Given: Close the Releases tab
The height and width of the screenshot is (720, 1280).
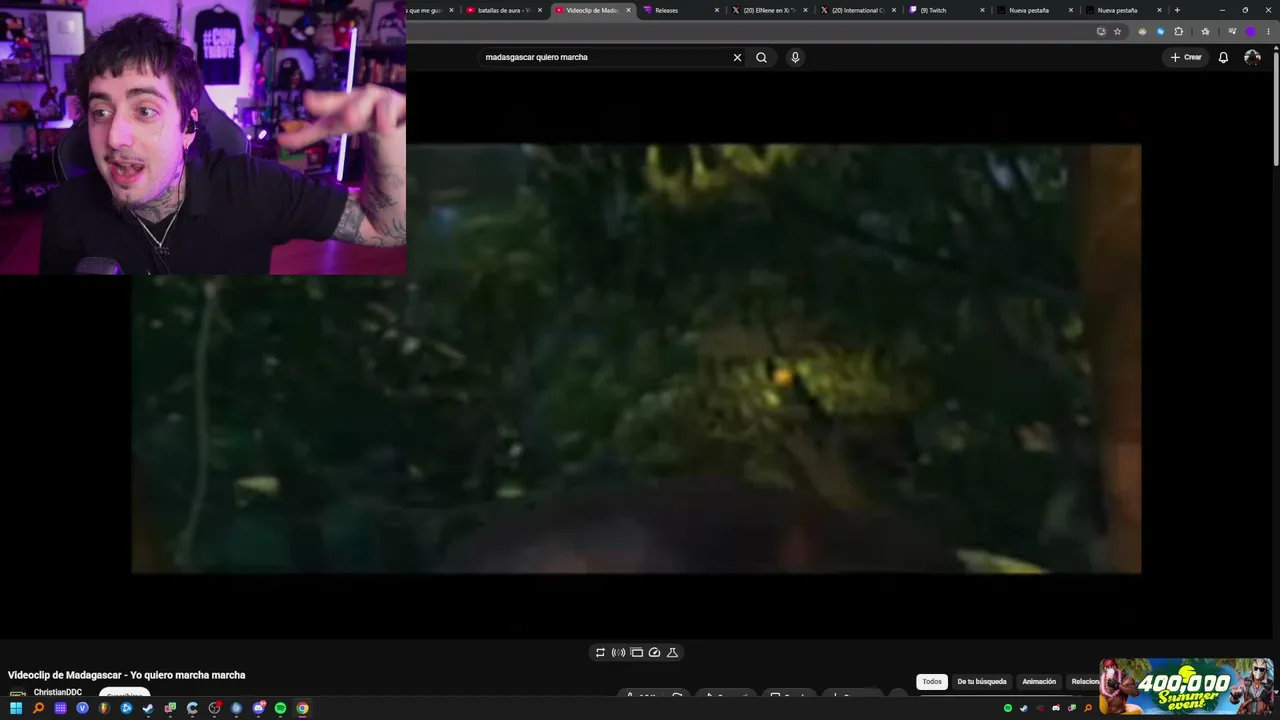Looking at the screenshot, I should (717, 10).
